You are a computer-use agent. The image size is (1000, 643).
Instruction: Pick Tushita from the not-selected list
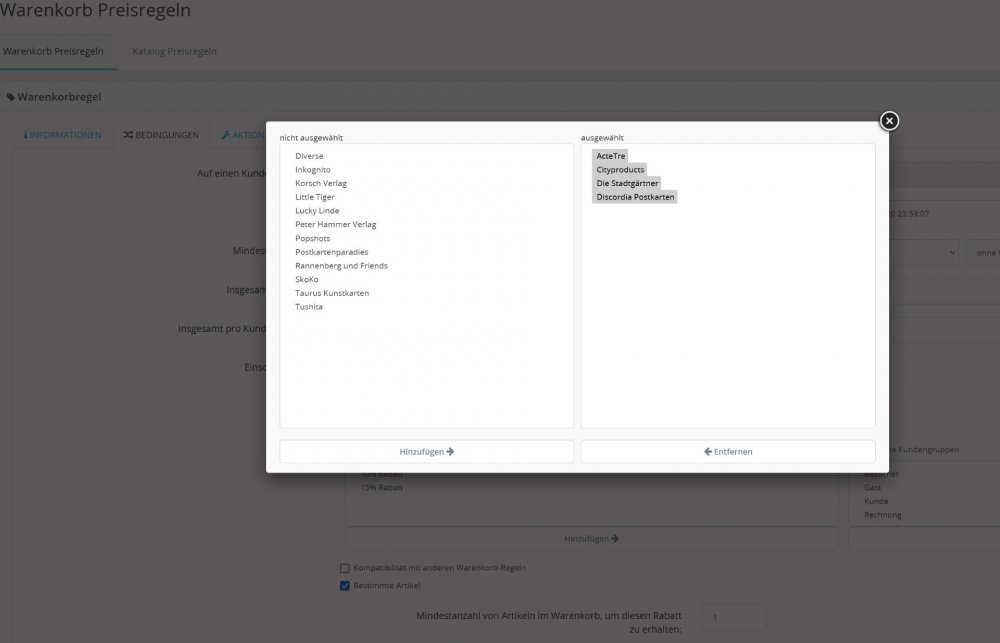(309, 307)
